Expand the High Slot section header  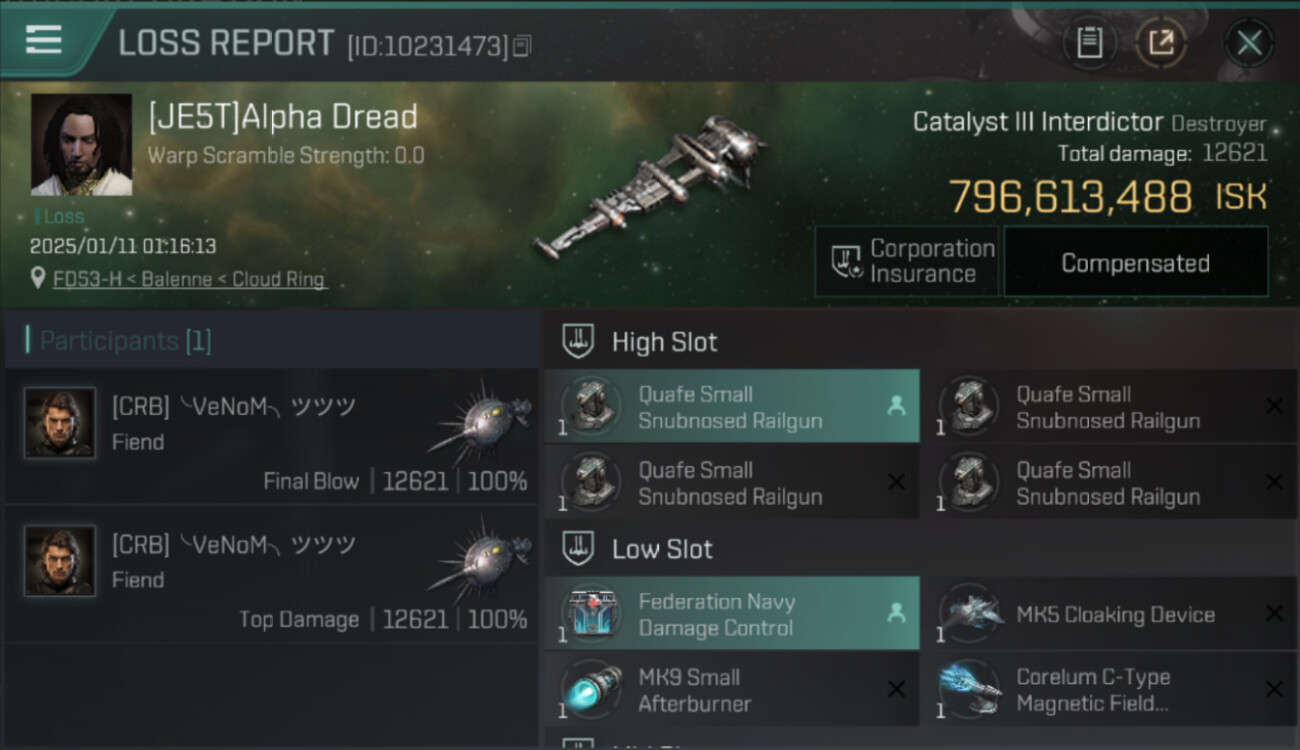click(921, 341)
